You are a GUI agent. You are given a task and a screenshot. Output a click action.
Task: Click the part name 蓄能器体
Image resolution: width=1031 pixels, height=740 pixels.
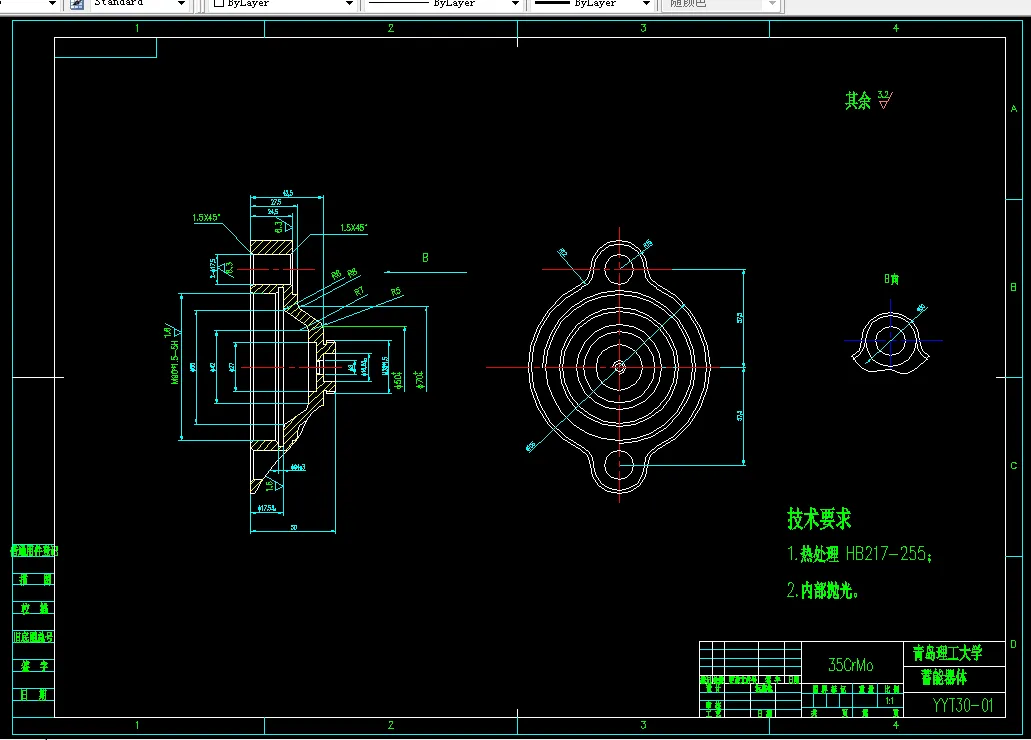[x=944, y=677]
